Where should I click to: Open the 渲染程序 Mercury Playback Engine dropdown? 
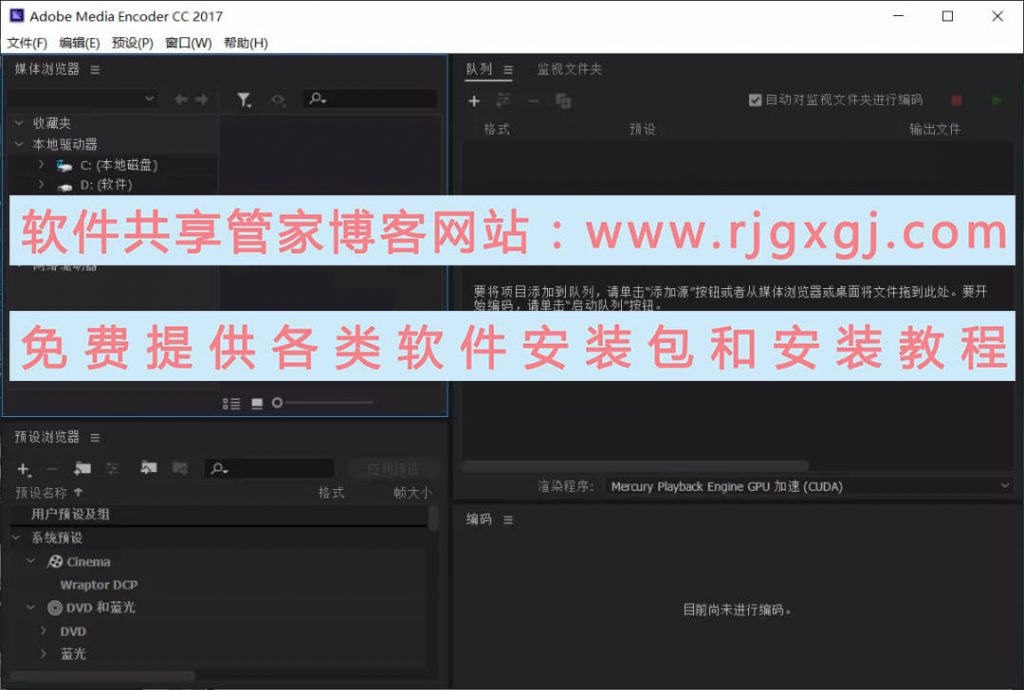tap(808, 486)
